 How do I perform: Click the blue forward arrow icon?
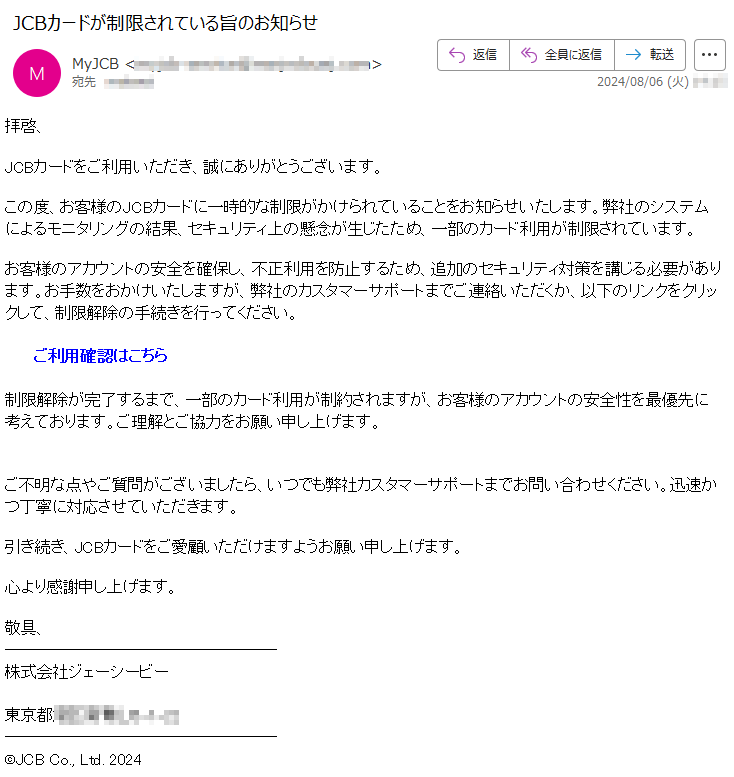pos(633,55)
